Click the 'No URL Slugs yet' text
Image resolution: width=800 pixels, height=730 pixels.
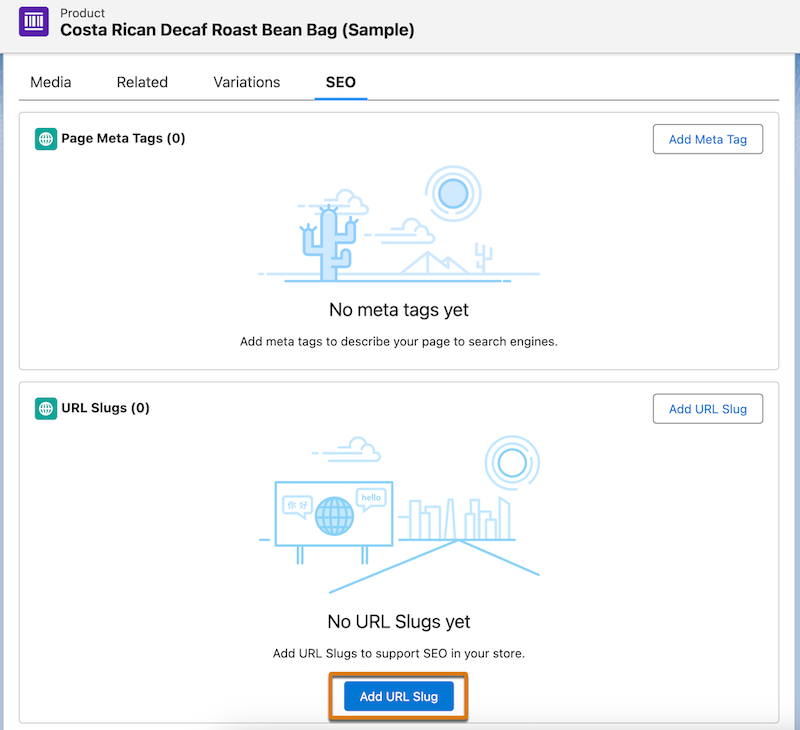(x=398, y=622)
